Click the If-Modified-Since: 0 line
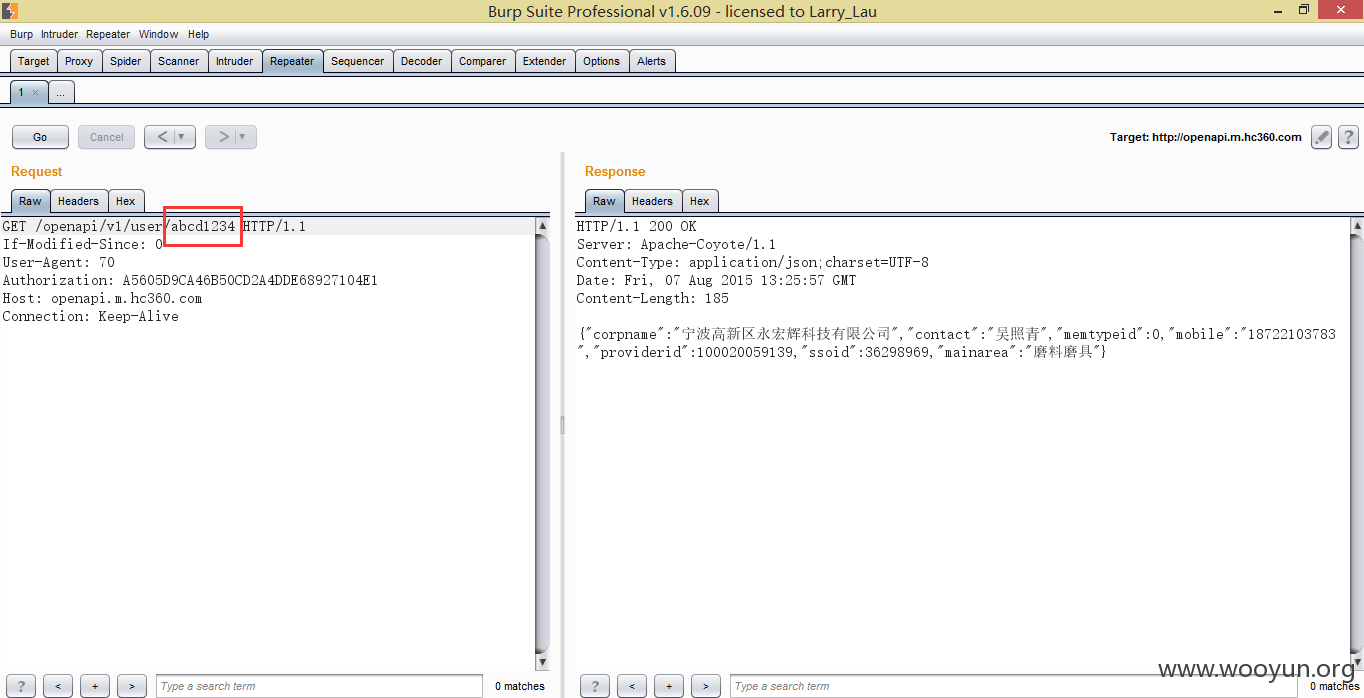The width and height of the screenshot is (1364, 698). tap(82, 245)
